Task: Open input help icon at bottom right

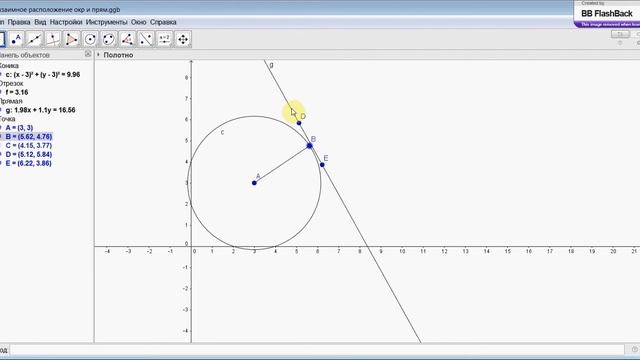Action: point(634,349)
